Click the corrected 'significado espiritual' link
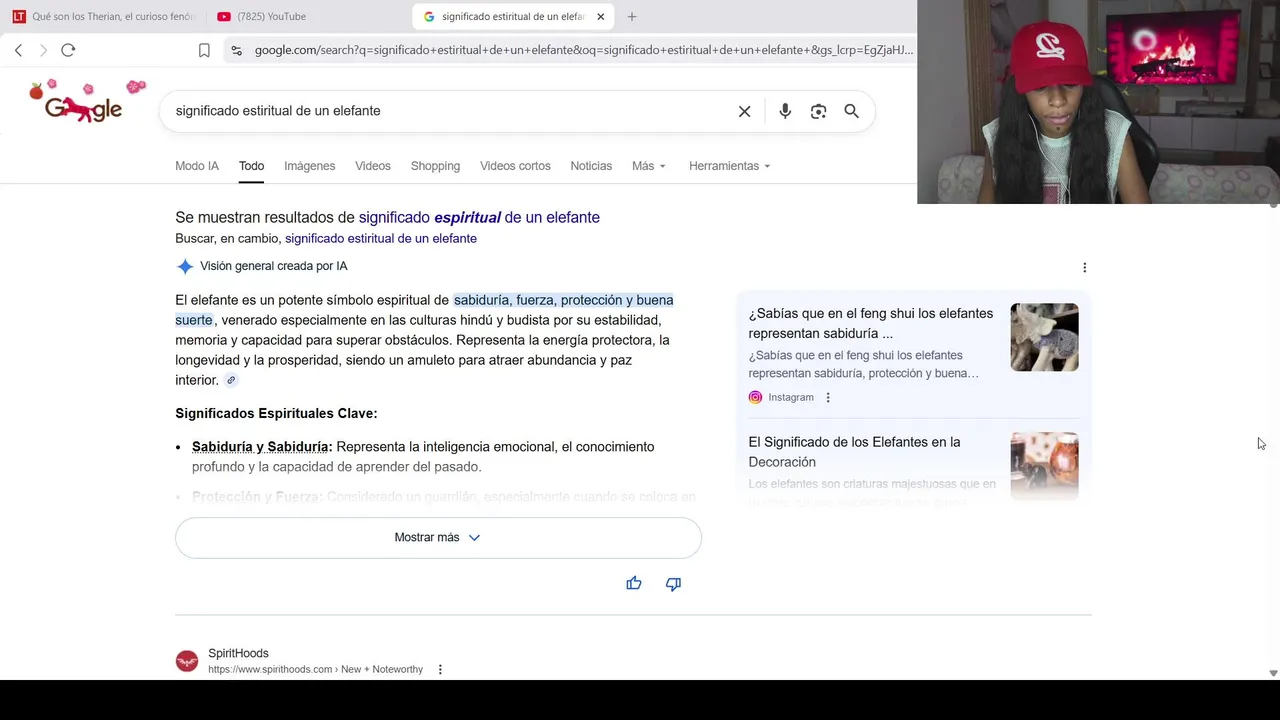1280x720 pixels. 479,217
